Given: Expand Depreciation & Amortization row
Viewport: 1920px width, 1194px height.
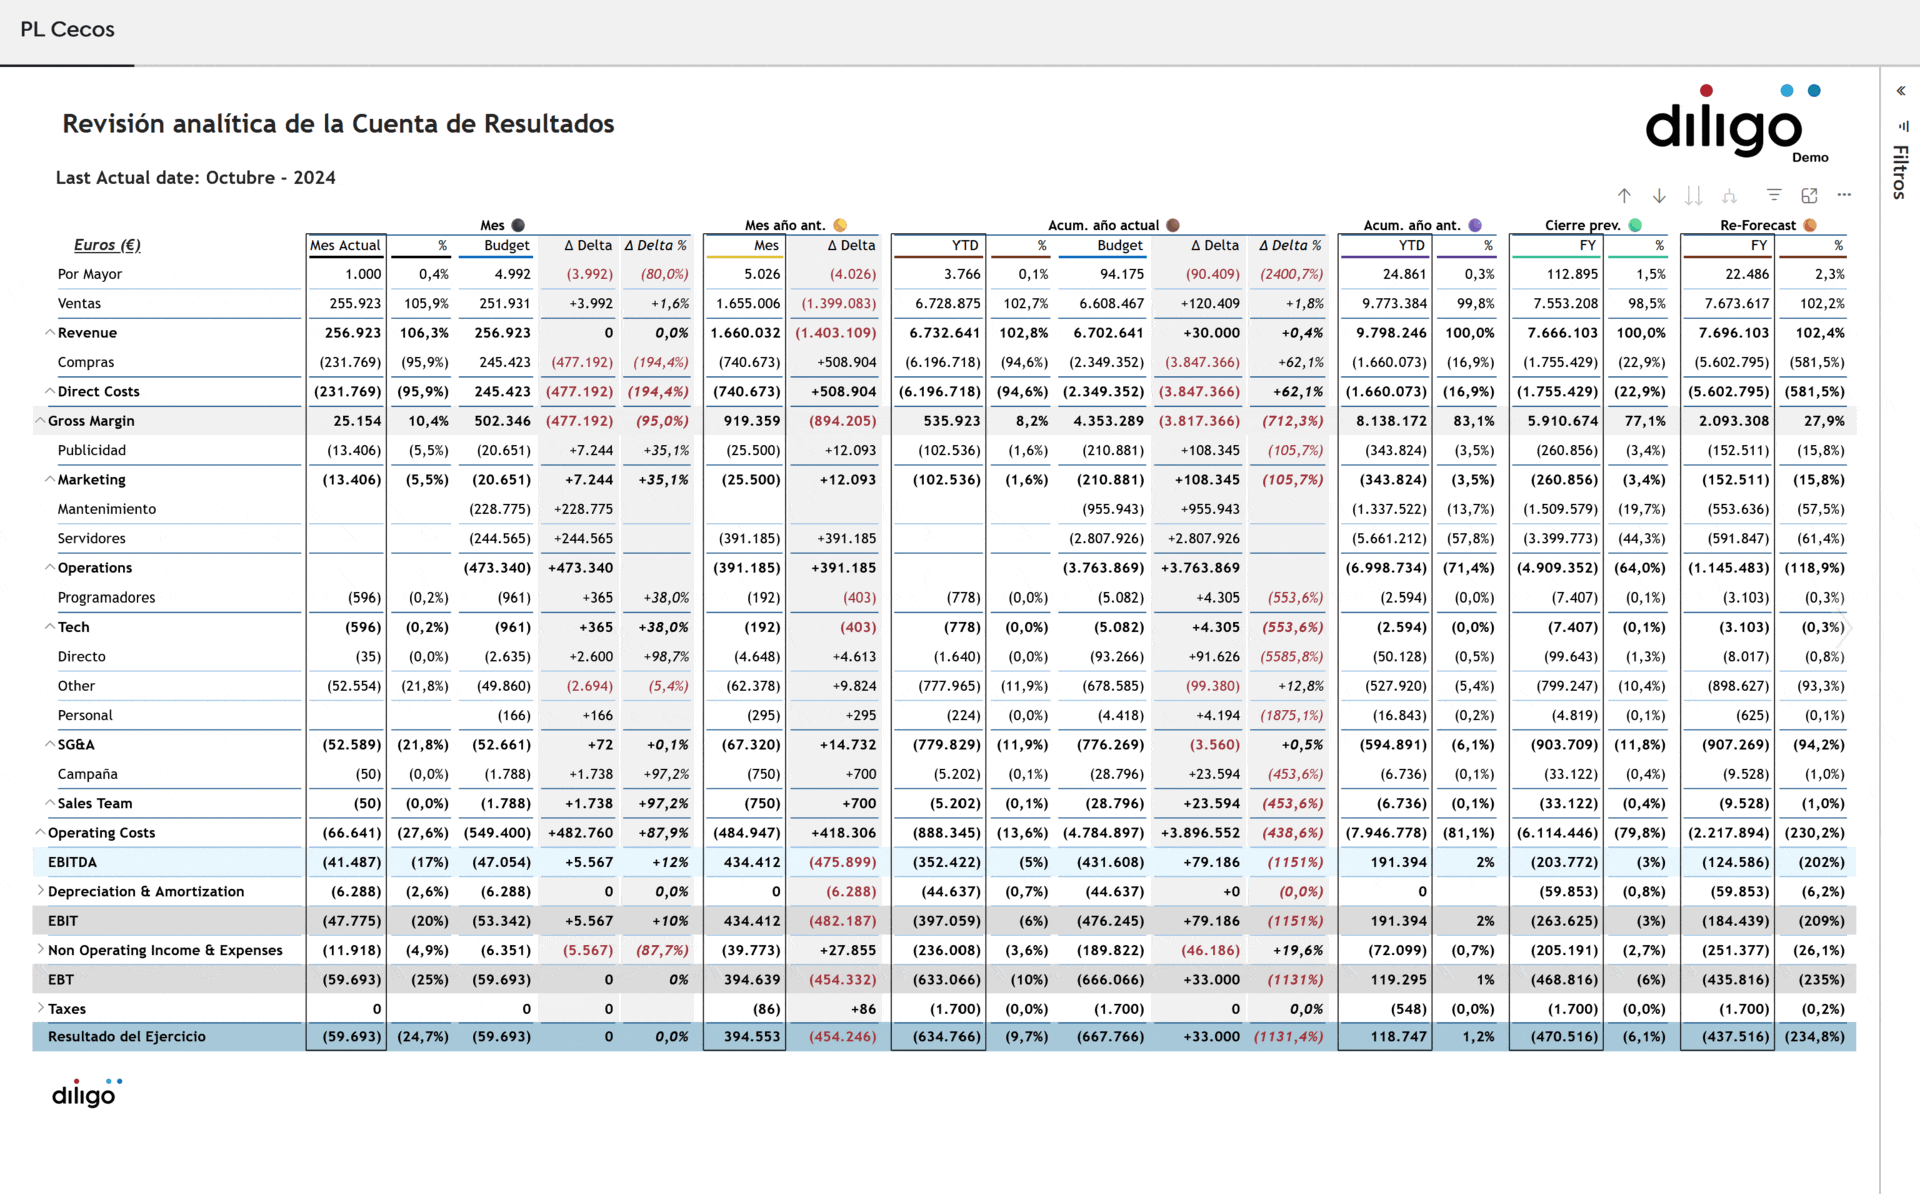Looking at the screenshot, I should tap(40, 890).
